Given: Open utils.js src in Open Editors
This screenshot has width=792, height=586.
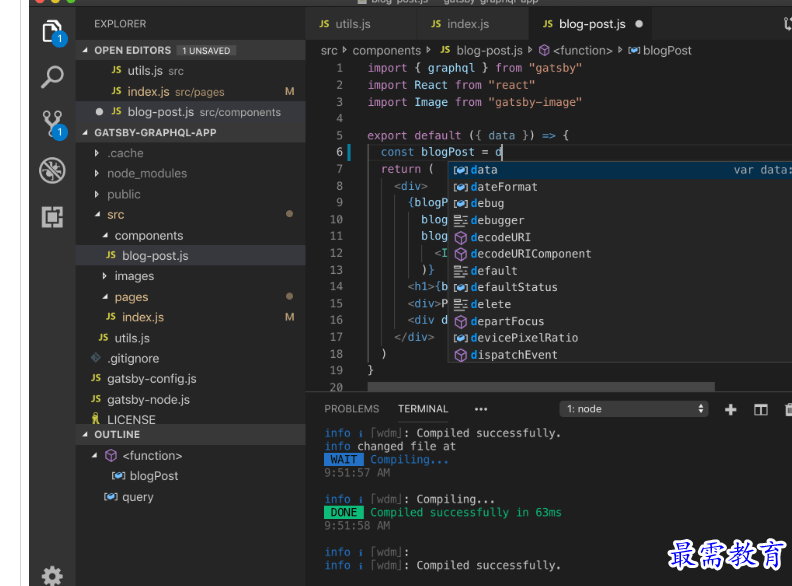Looking at the screenshot, I should click(x=191, y=71).
